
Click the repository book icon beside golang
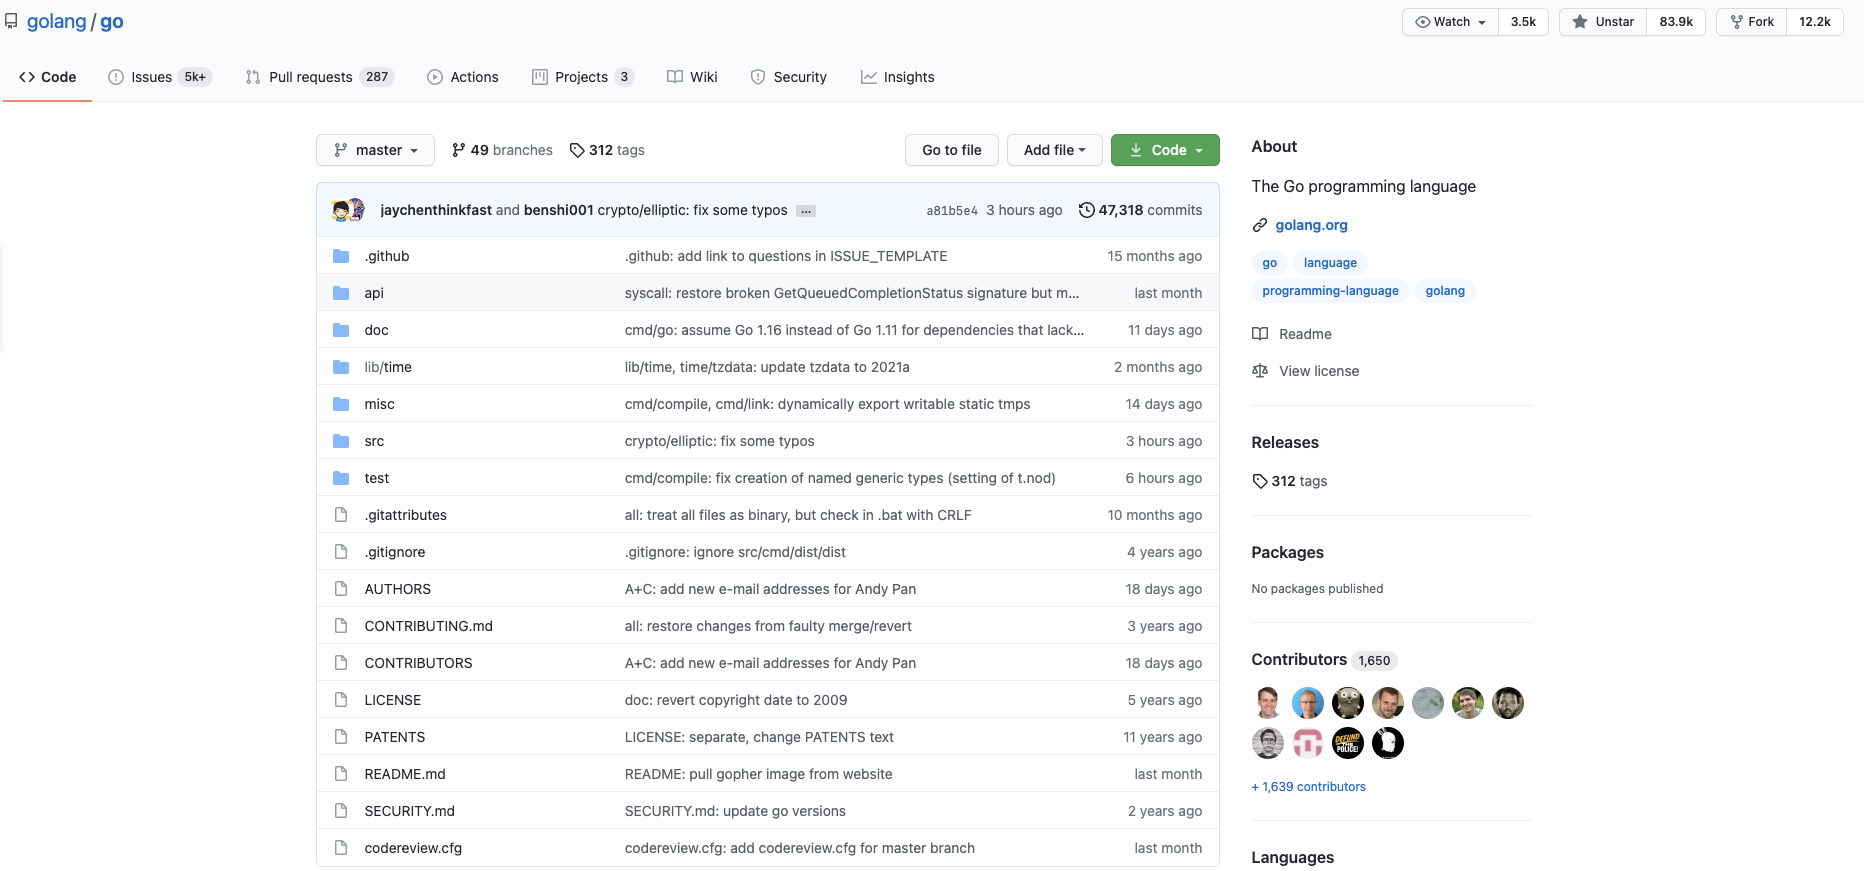[x=11, y=21]
